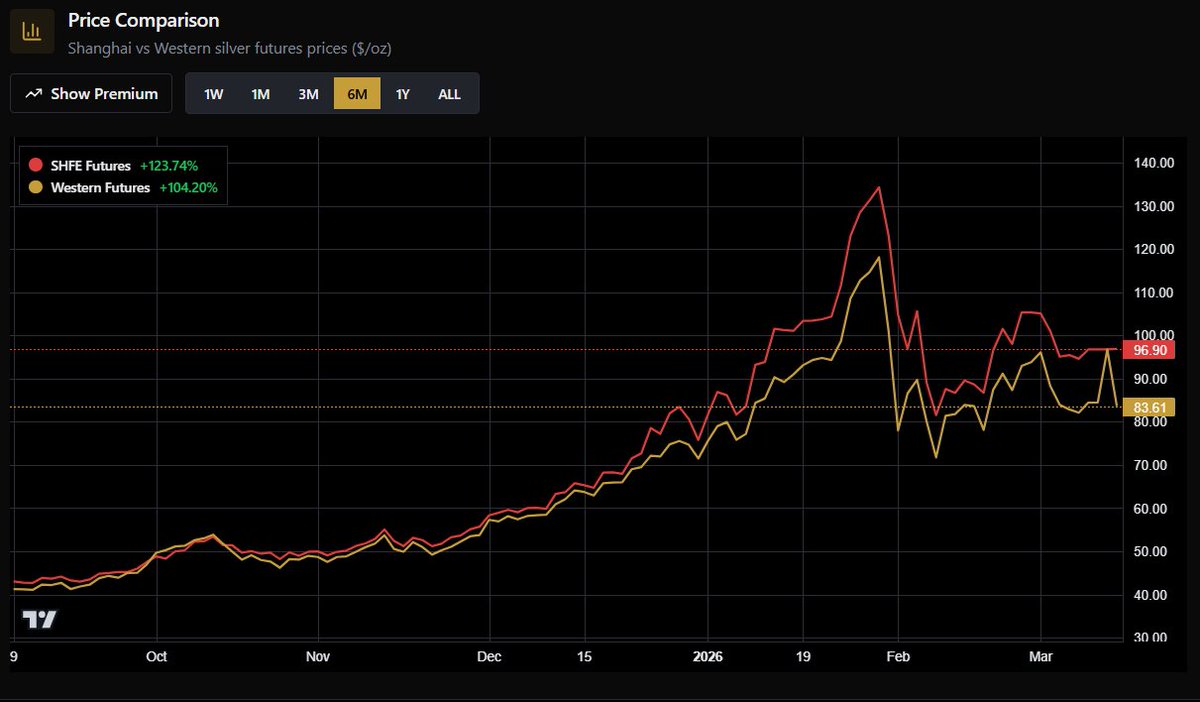The height and width of the screenshot is (702, 1200).
Task: Toggle visibility of the Western Futures series
Action: pos(100,187)
